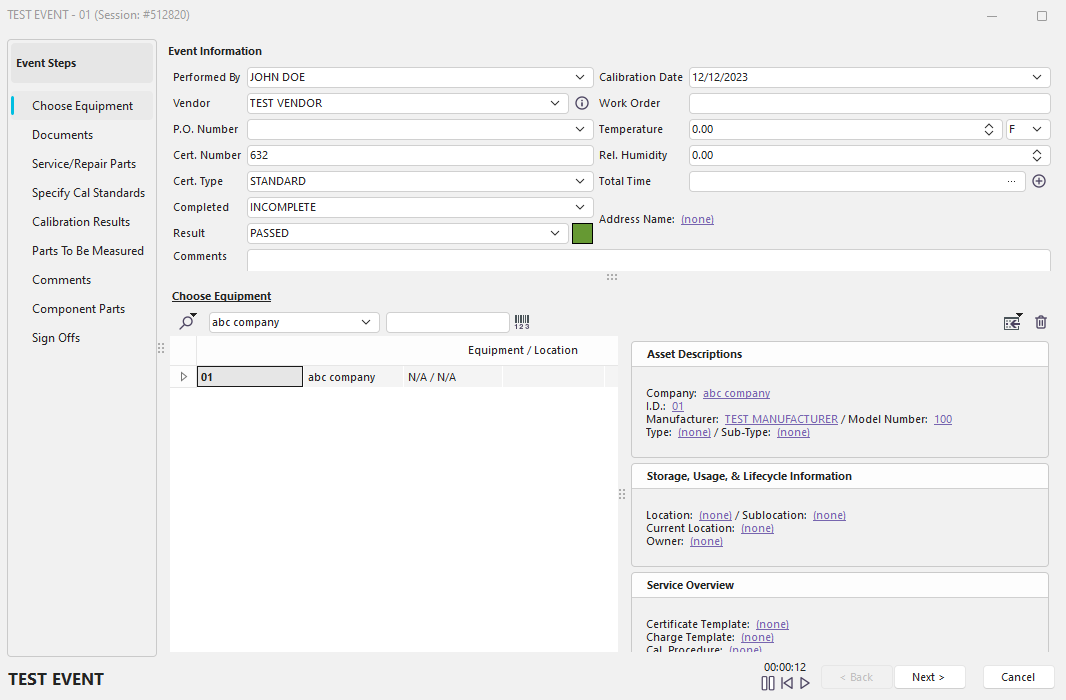Start the timer with play icon
The width and height of the screenshot is (1066, 700).
[805, 683]
